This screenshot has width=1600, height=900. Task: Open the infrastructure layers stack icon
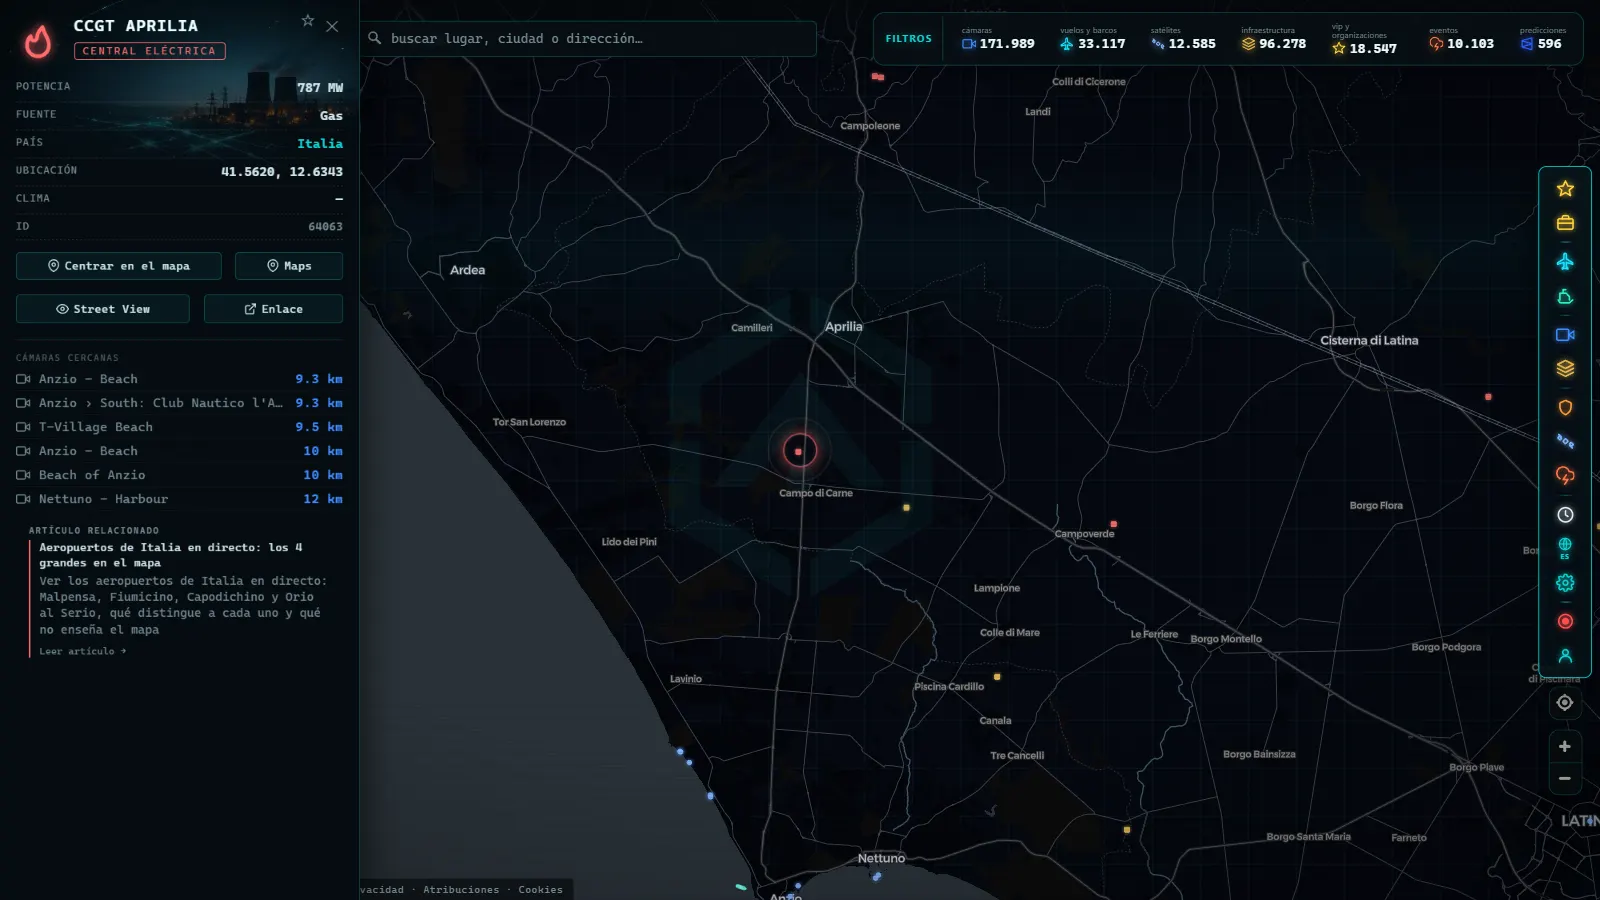(1565, 369)
